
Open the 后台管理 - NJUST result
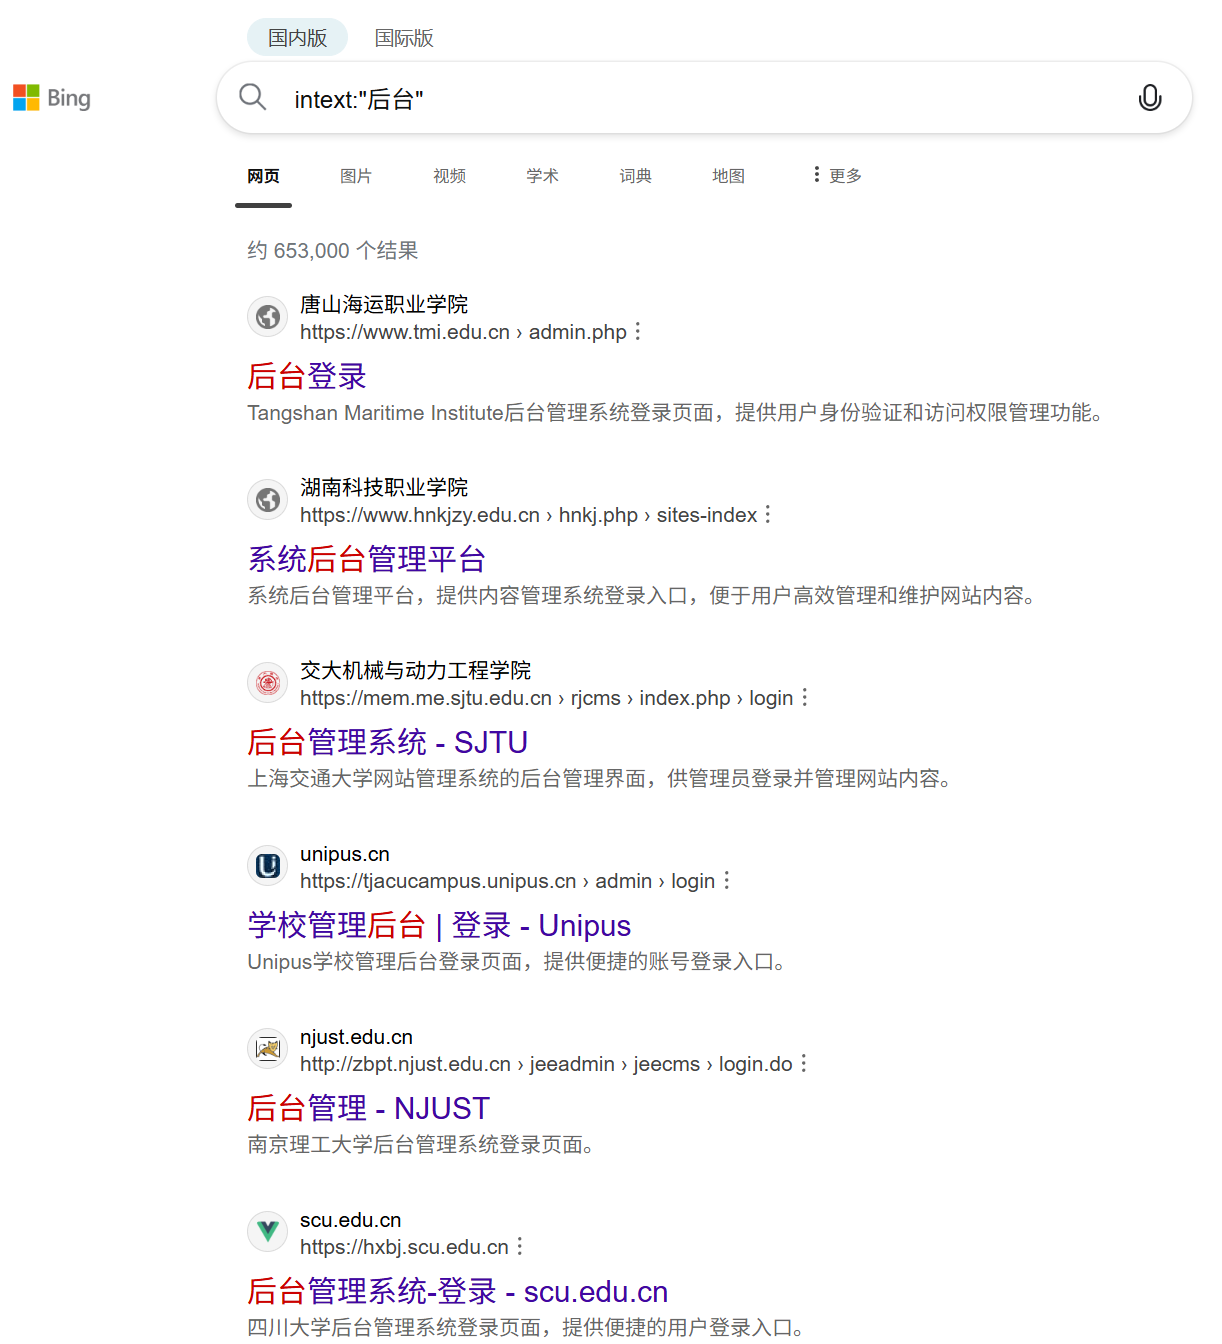[x=368, y=1108]
